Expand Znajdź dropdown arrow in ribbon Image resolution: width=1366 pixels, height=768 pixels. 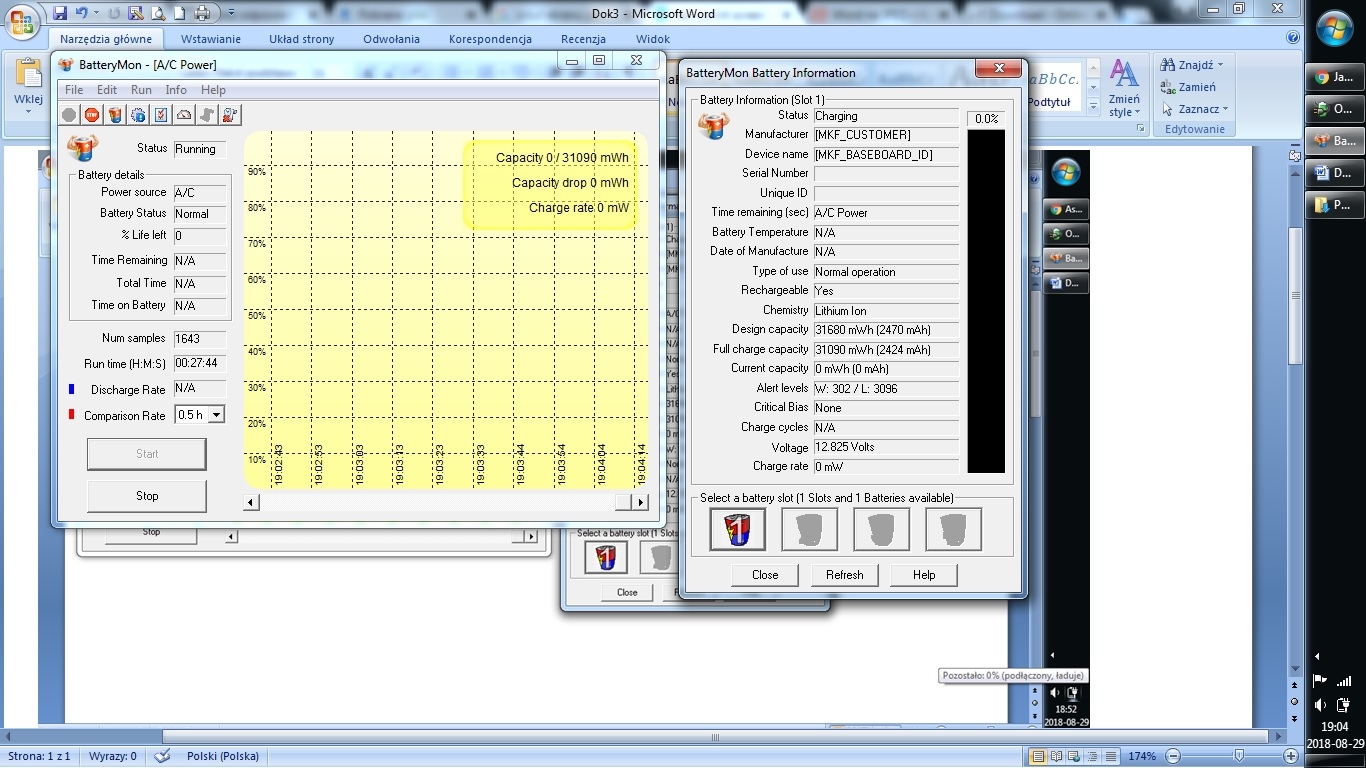pyautogui.click(x=1220, y=65)
